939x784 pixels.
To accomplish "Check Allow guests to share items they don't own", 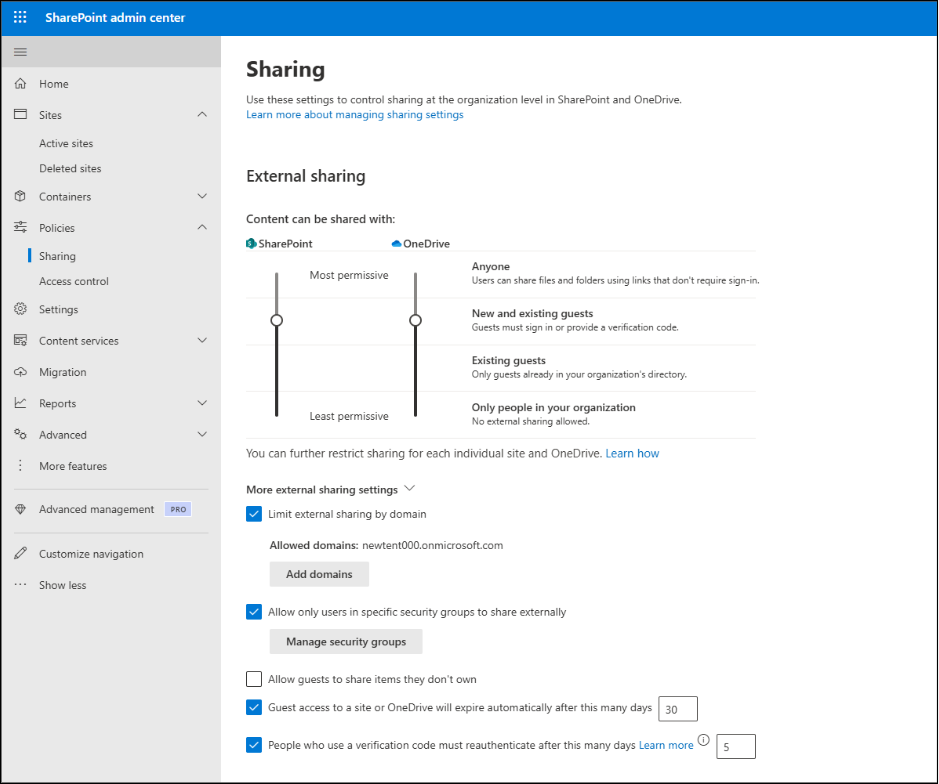I will point(254,679).
